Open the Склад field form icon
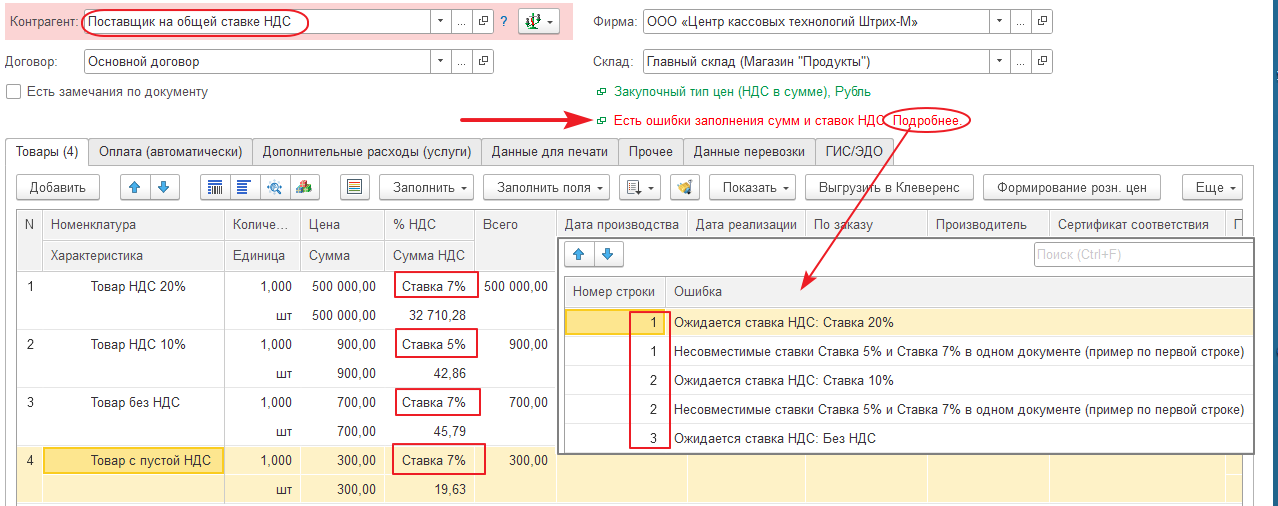The width and height of the screenshot is (1278, 506). [x=1042, y=62]
